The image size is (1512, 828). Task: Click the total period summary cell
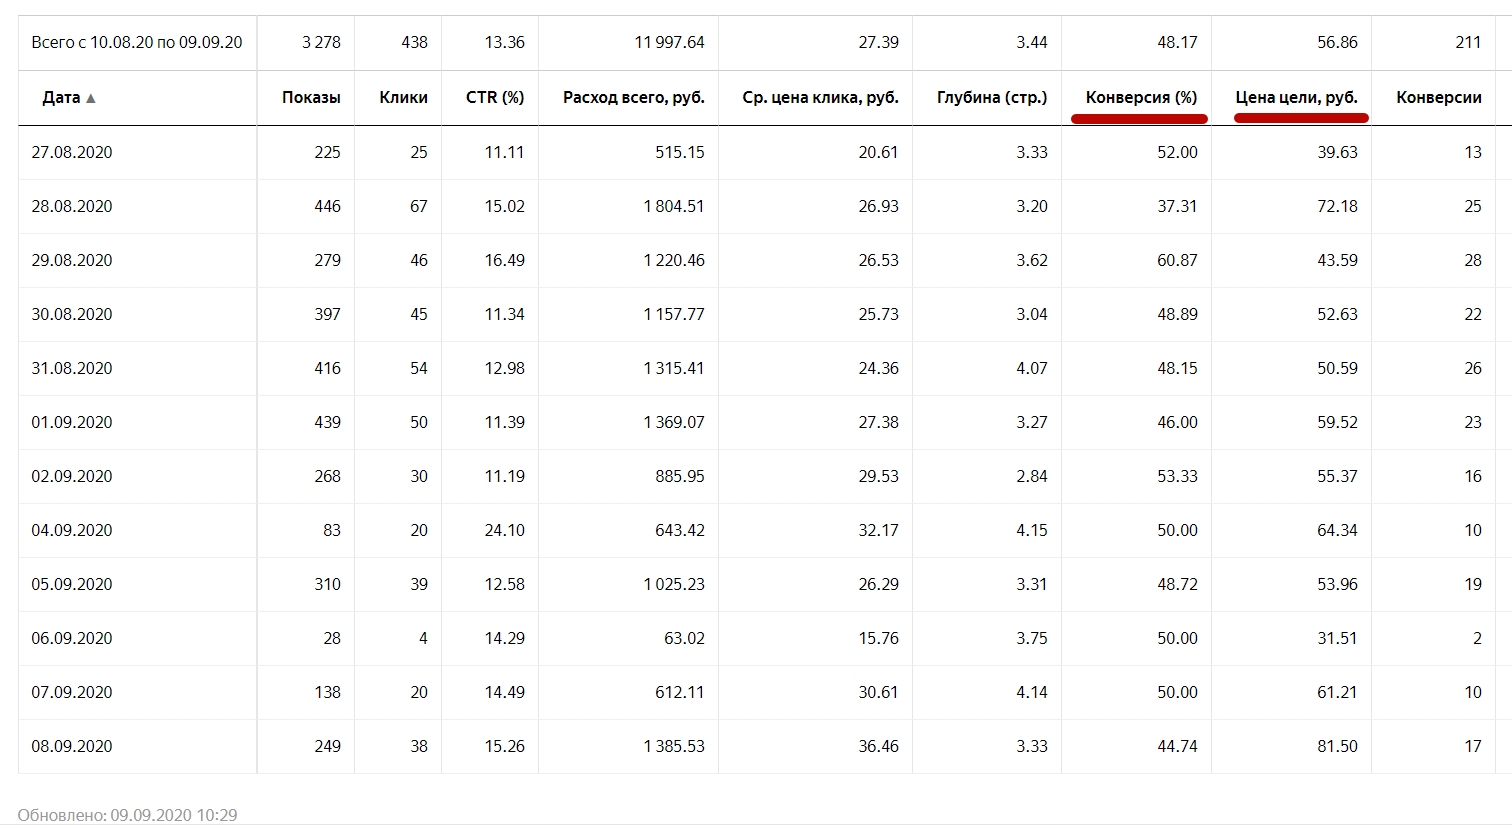pos(137,42)
